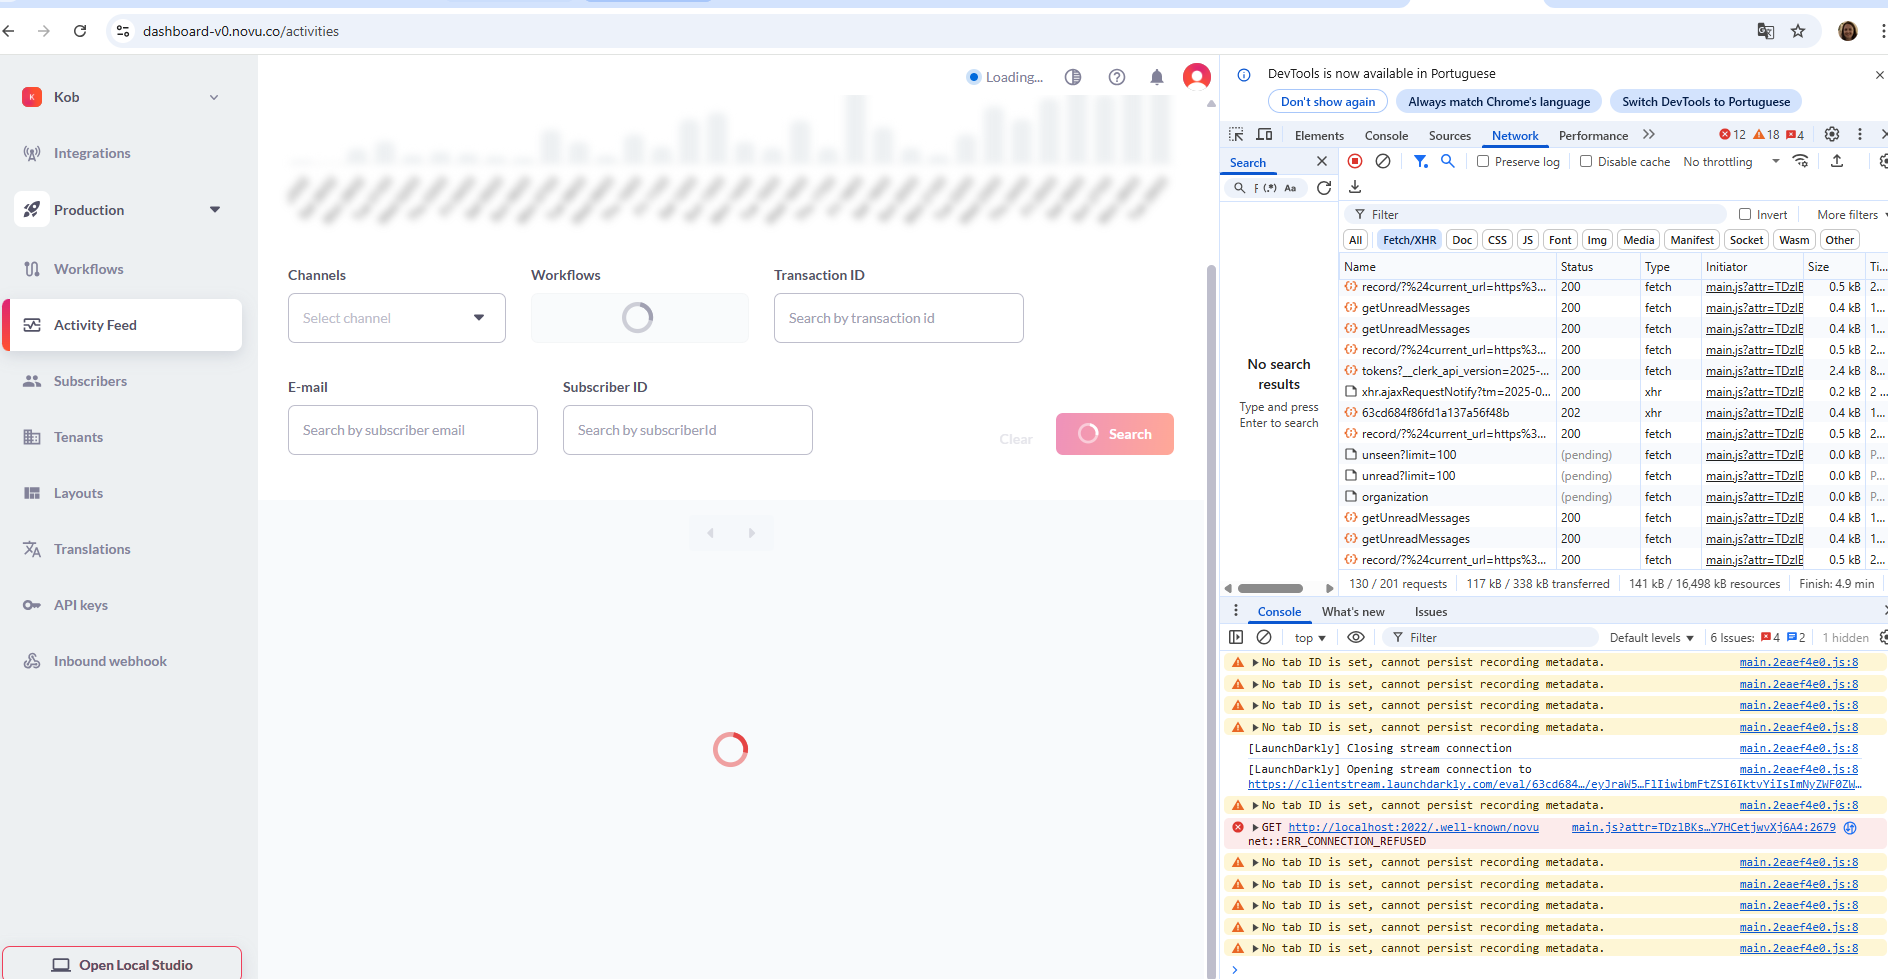Open the localhost:2022 well-known novu link

tap(1413, 828)
